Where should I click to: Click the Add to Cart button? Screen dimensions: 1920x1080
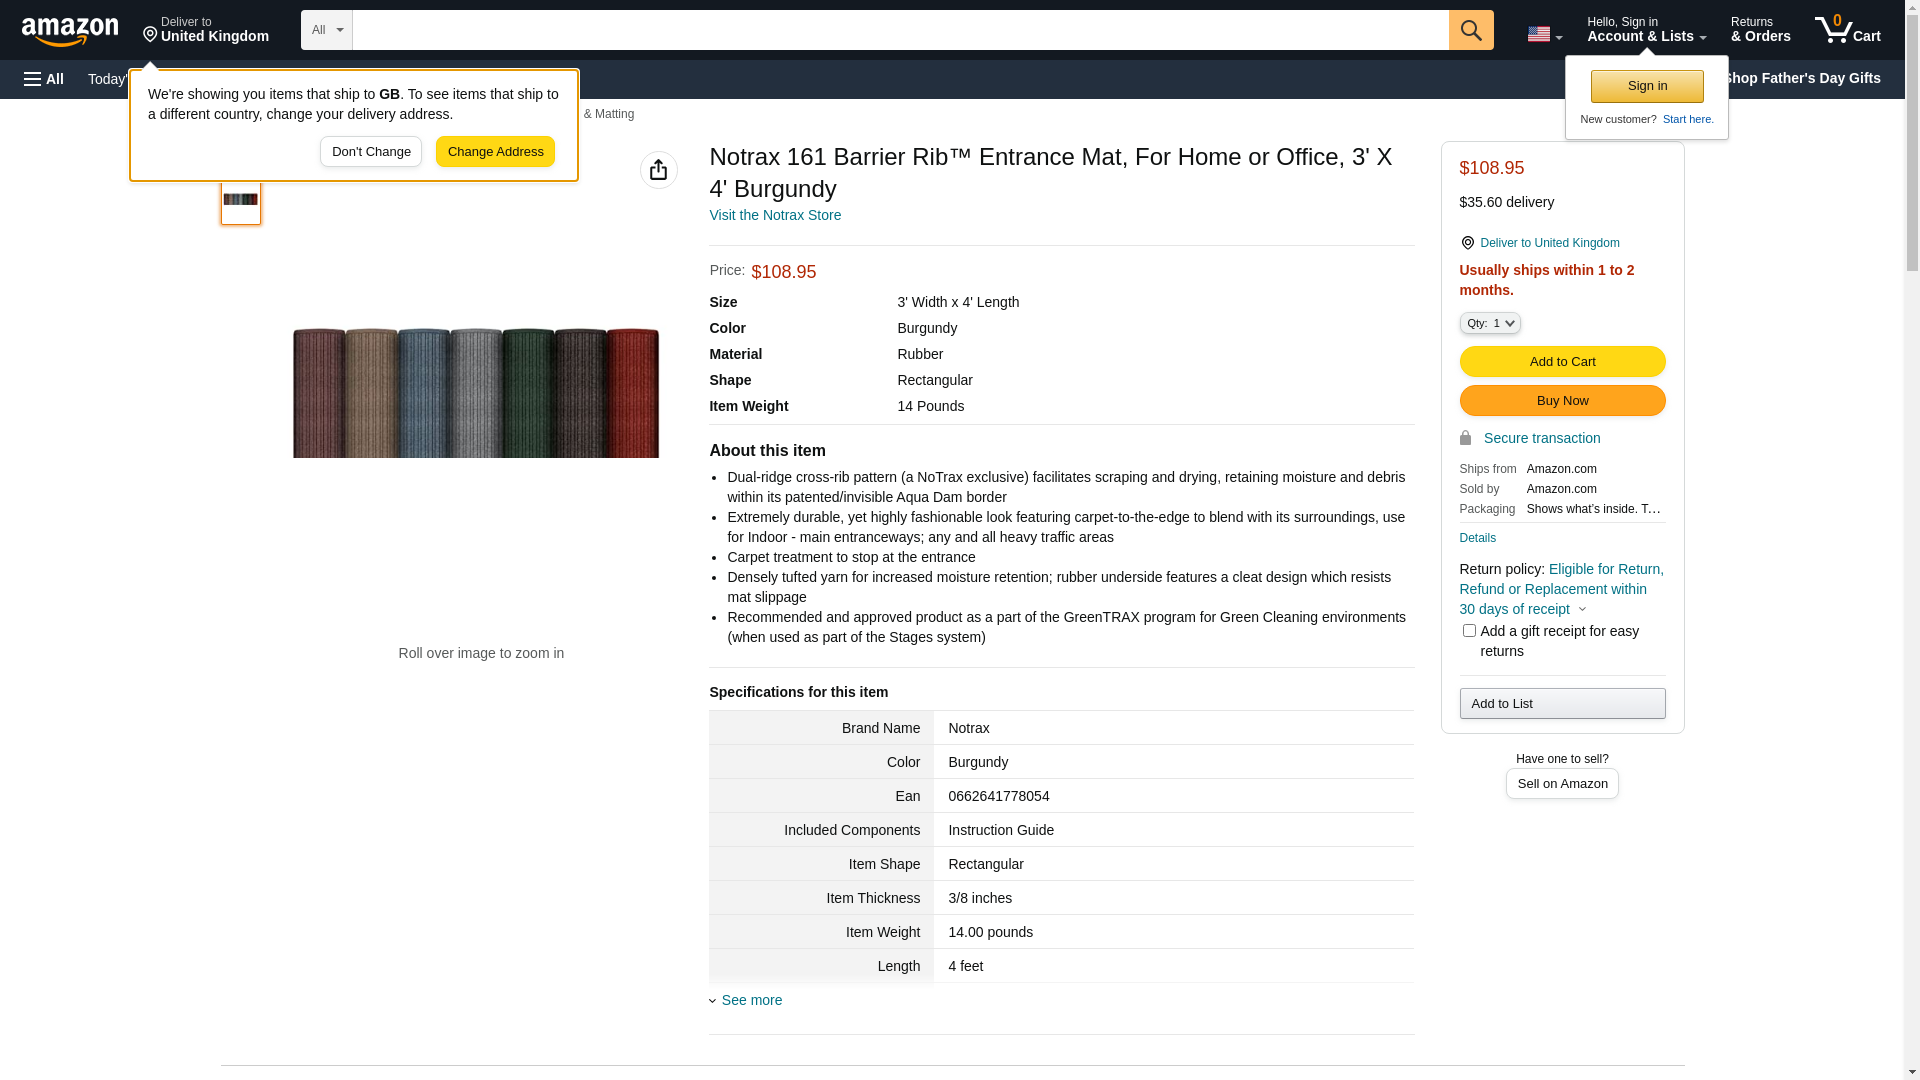[1561, 361]
